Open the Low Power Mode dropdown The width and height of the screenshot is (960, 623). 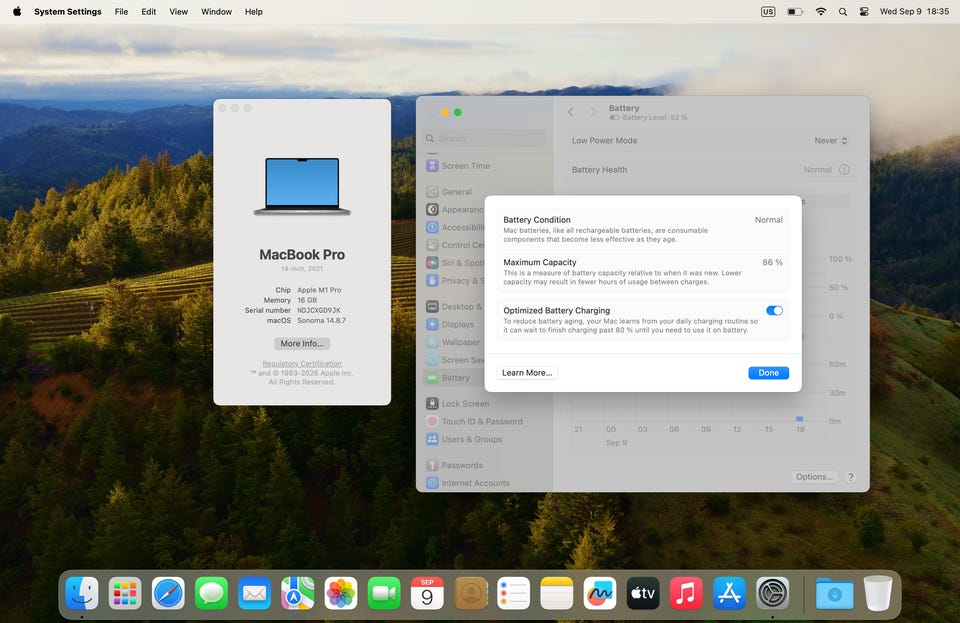click(x=831, y=140)
